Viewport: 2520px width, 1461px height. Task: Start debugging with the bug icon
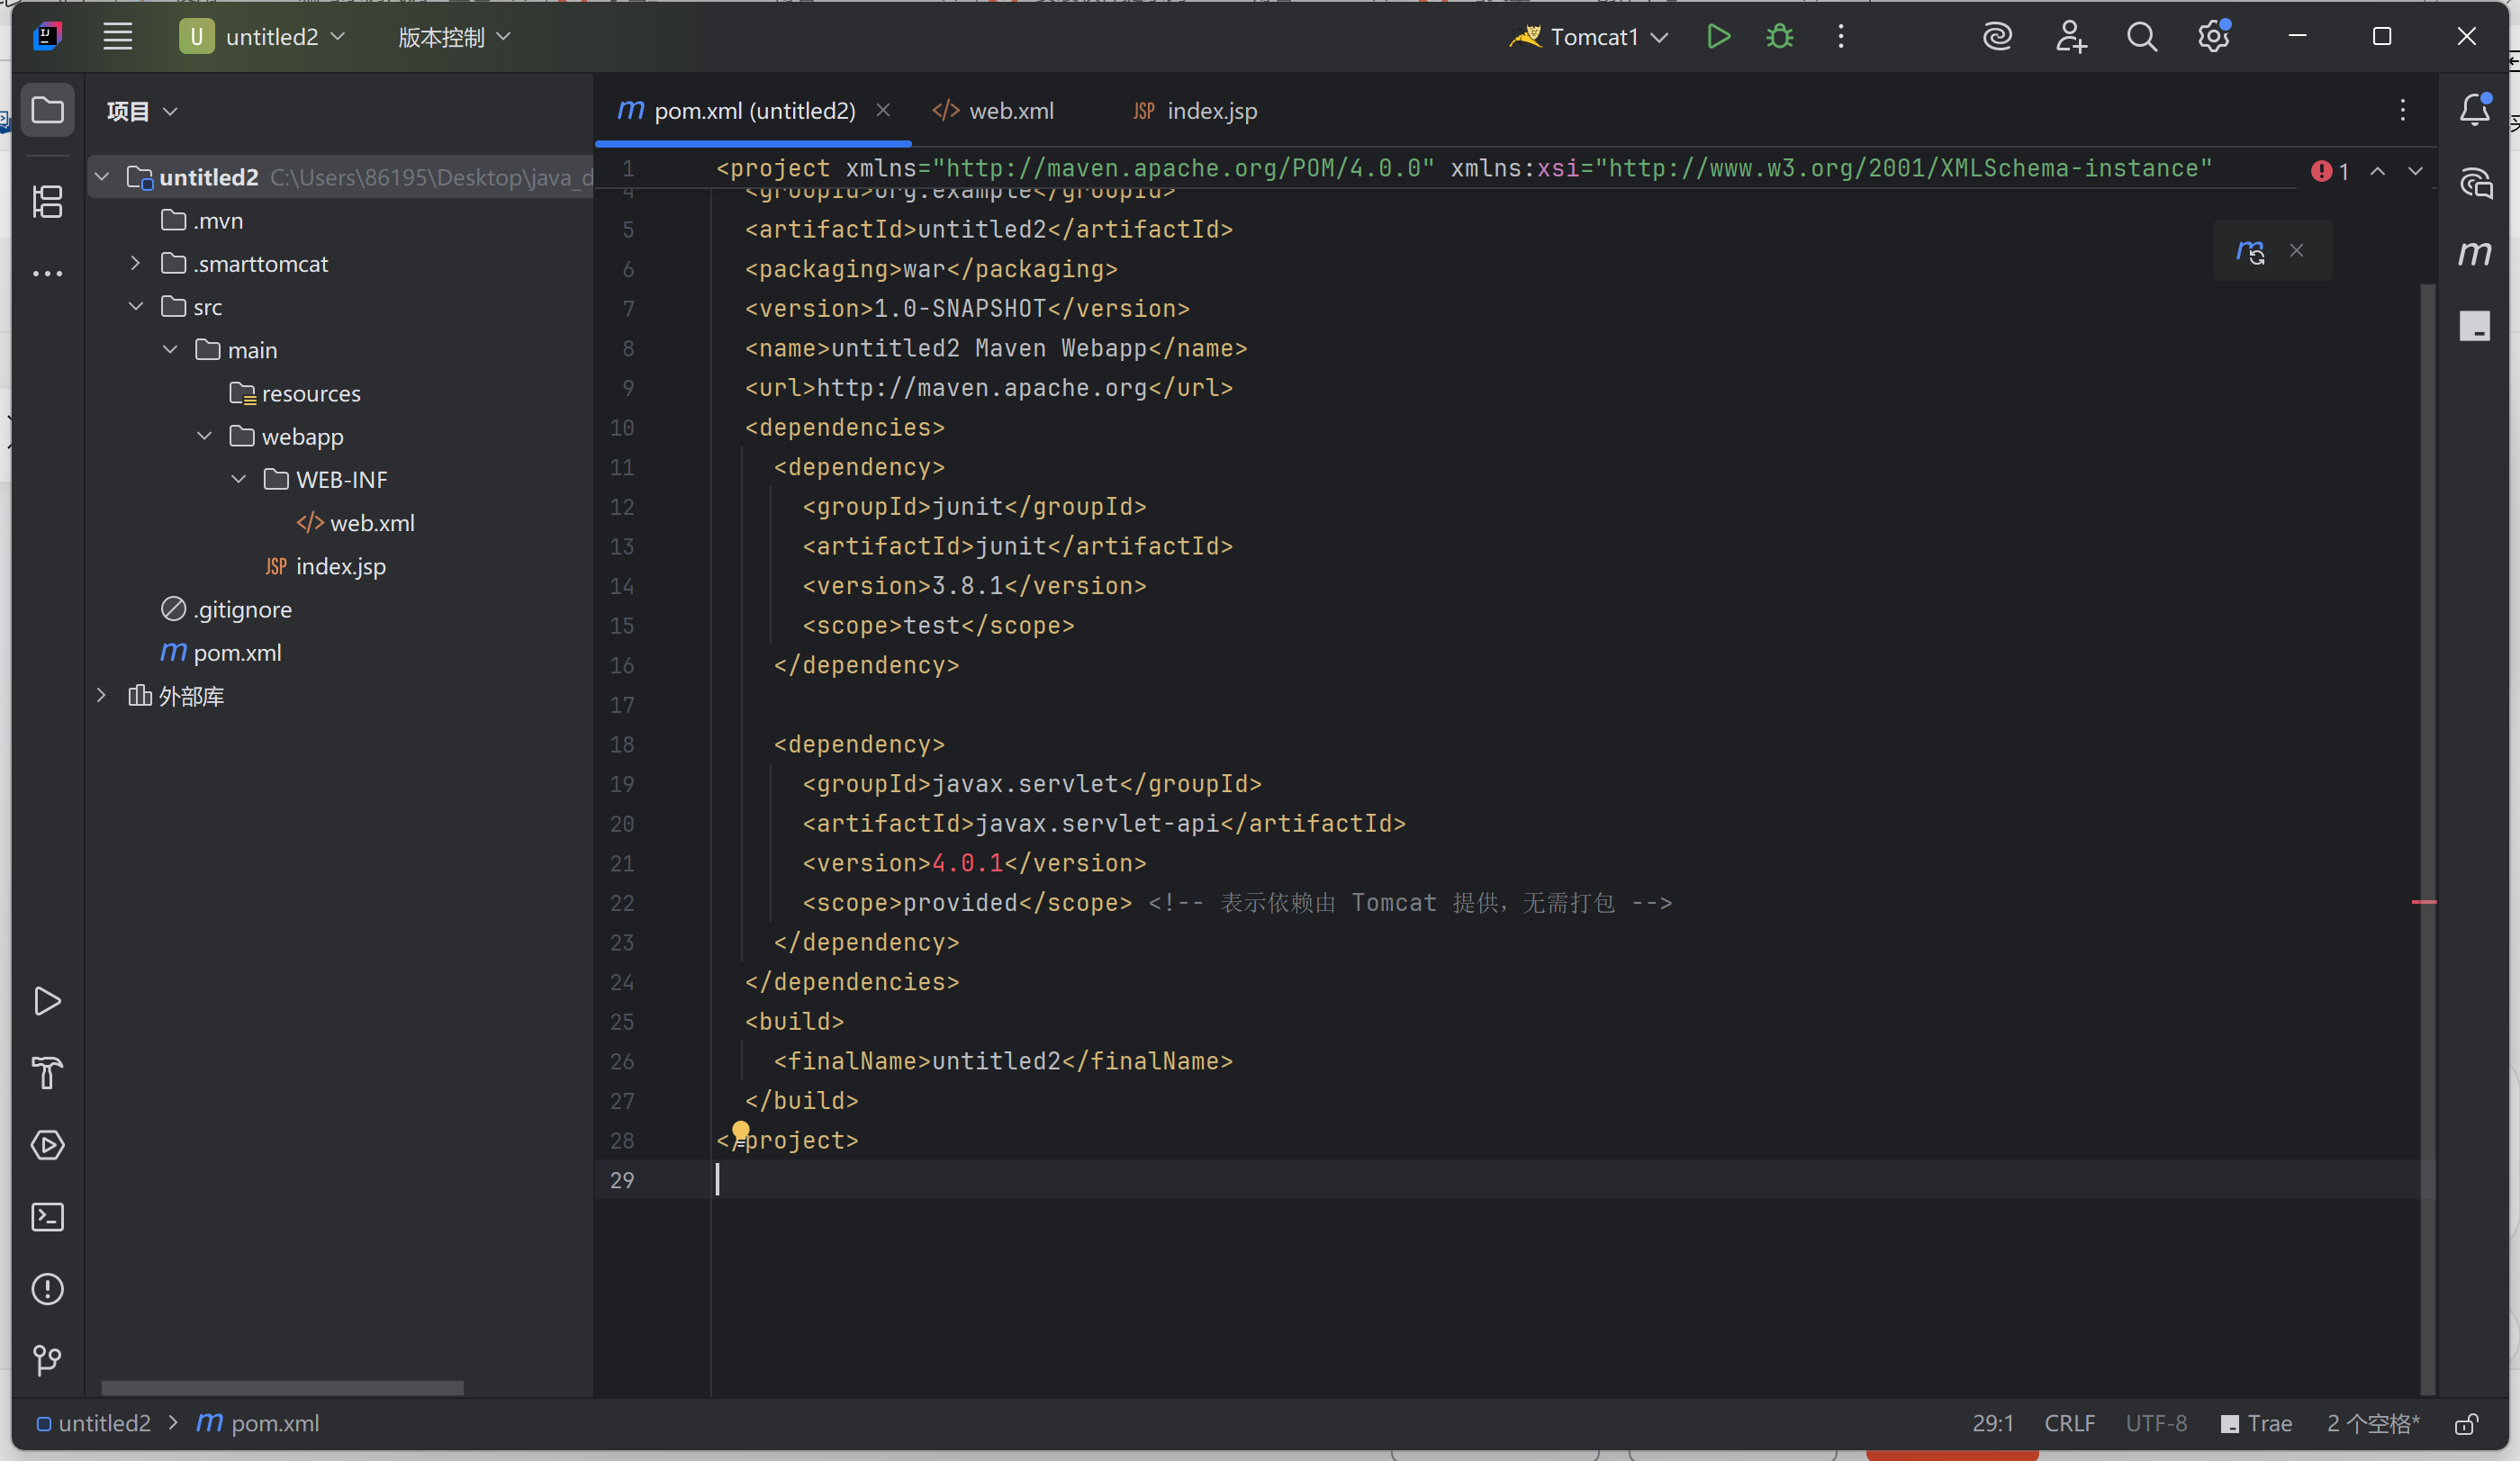(x=1779, y=37)
